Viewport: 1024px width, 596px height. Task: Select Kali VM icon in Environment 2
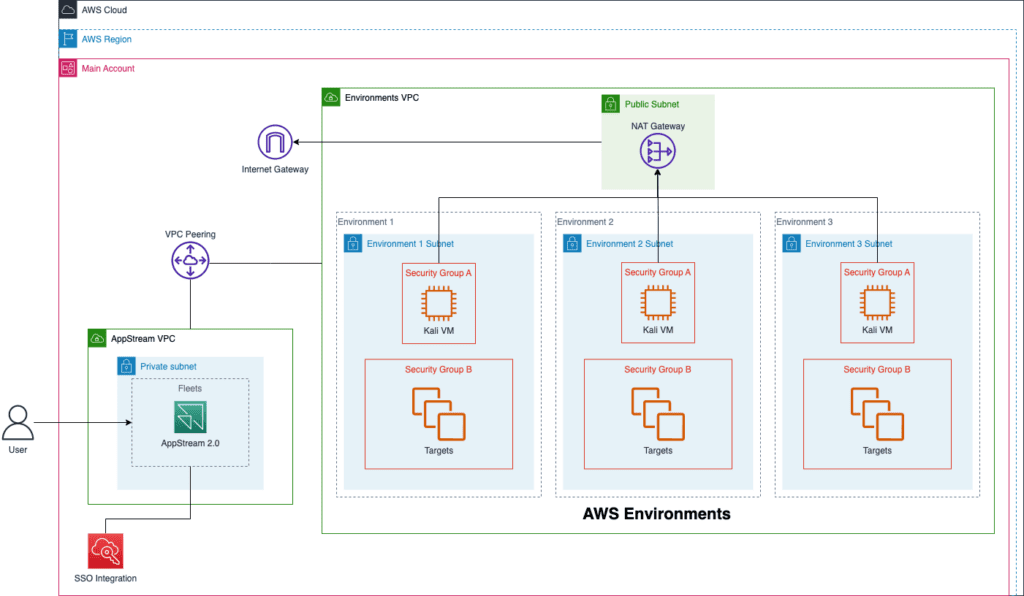[x=657, y=303]
